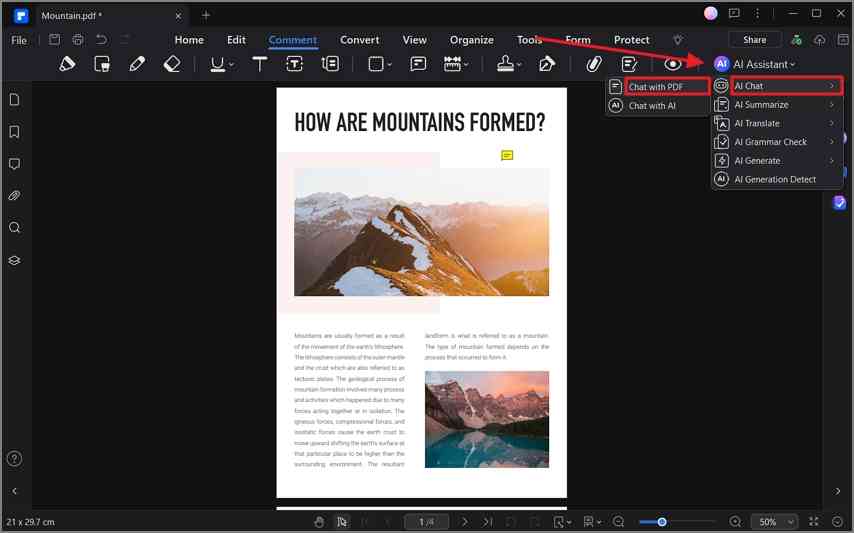Click the Underline markup tool
854x533 pixels.
pos(217,64)
